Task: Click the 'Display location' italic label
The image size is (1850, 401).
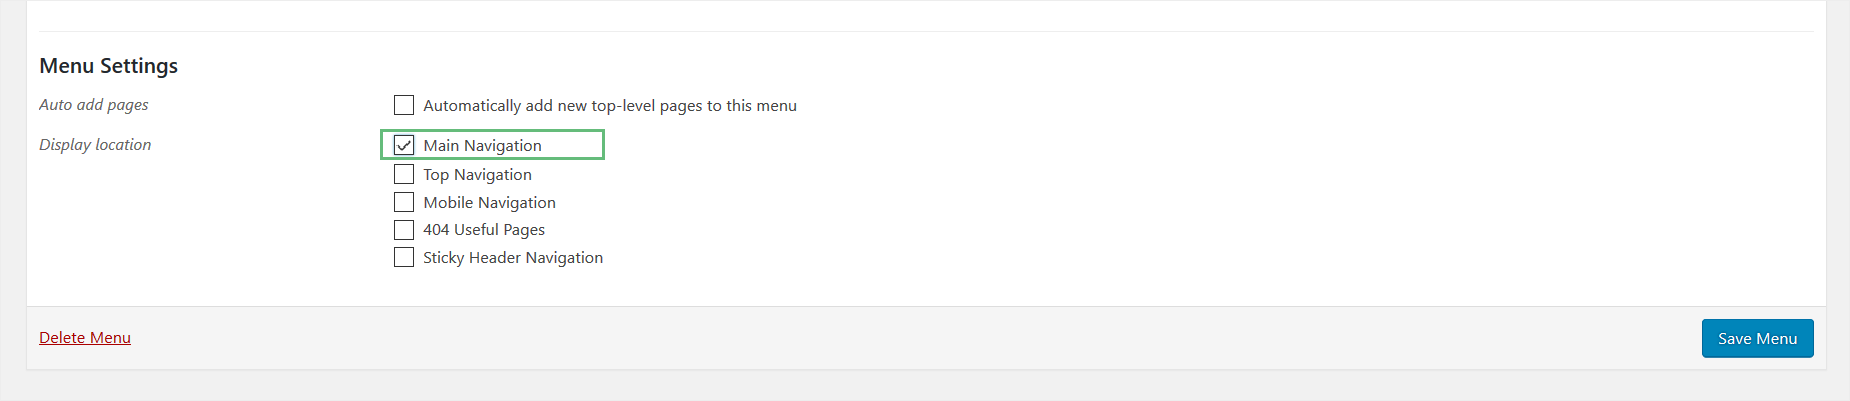Action: pos(95,144)
